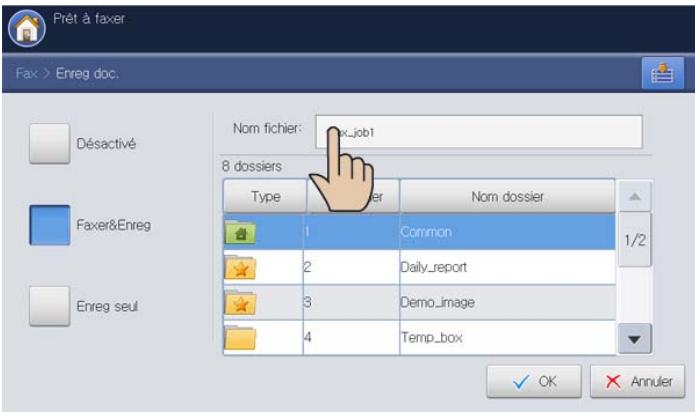The height and width of the screenshot is (412, 695).
Task: Click the Nom fichier text field
Action: (478, 131)
